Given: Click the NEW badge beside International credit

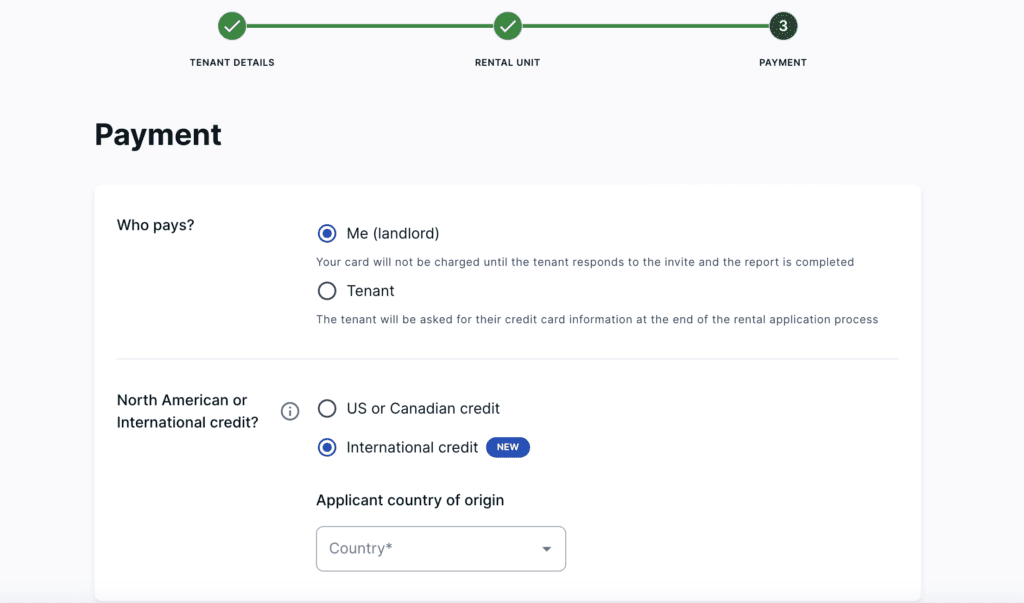Looking at the screenshot, I should (x=508, y=447).
